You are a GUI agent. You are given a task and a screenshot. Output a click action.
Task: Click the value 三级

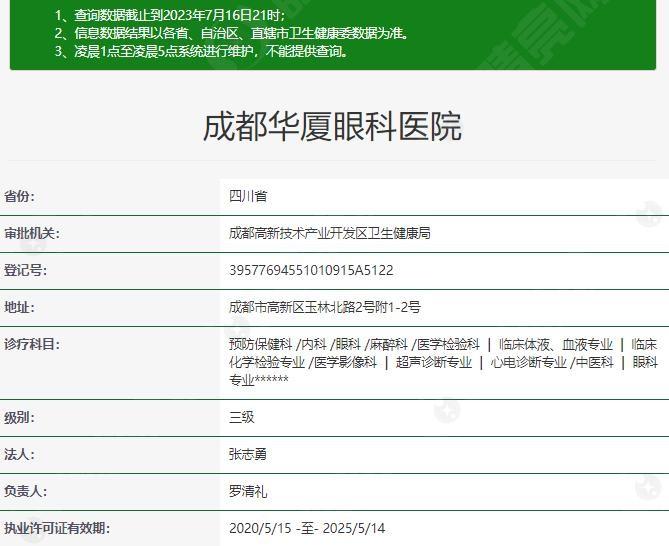[241, 417]
